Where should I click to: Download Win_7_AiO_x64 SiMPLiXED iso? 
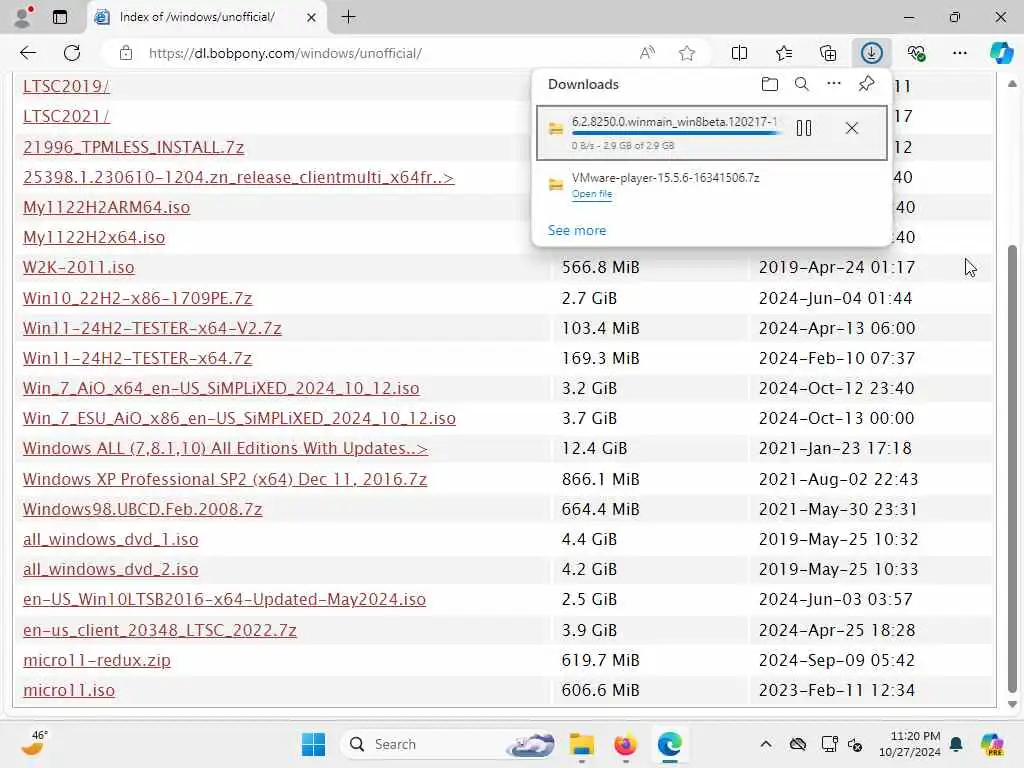(221, 388)
